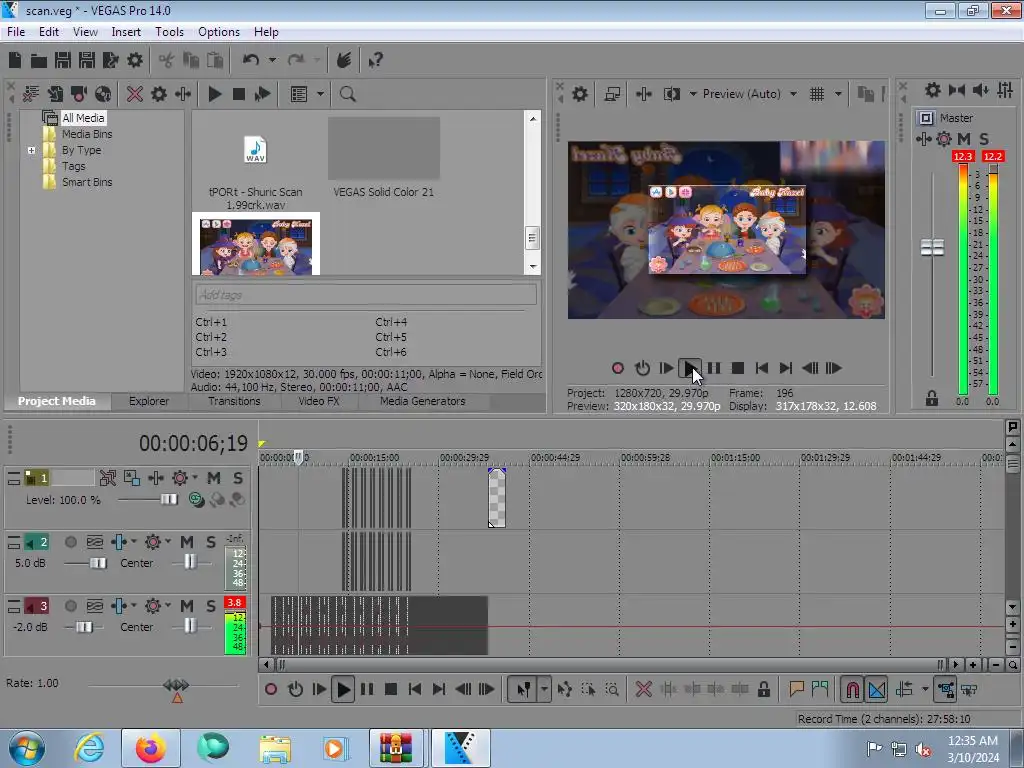Open the Undo history dropdown arrow
This screenshot has width=1024, height=768.
click(272, 61)
